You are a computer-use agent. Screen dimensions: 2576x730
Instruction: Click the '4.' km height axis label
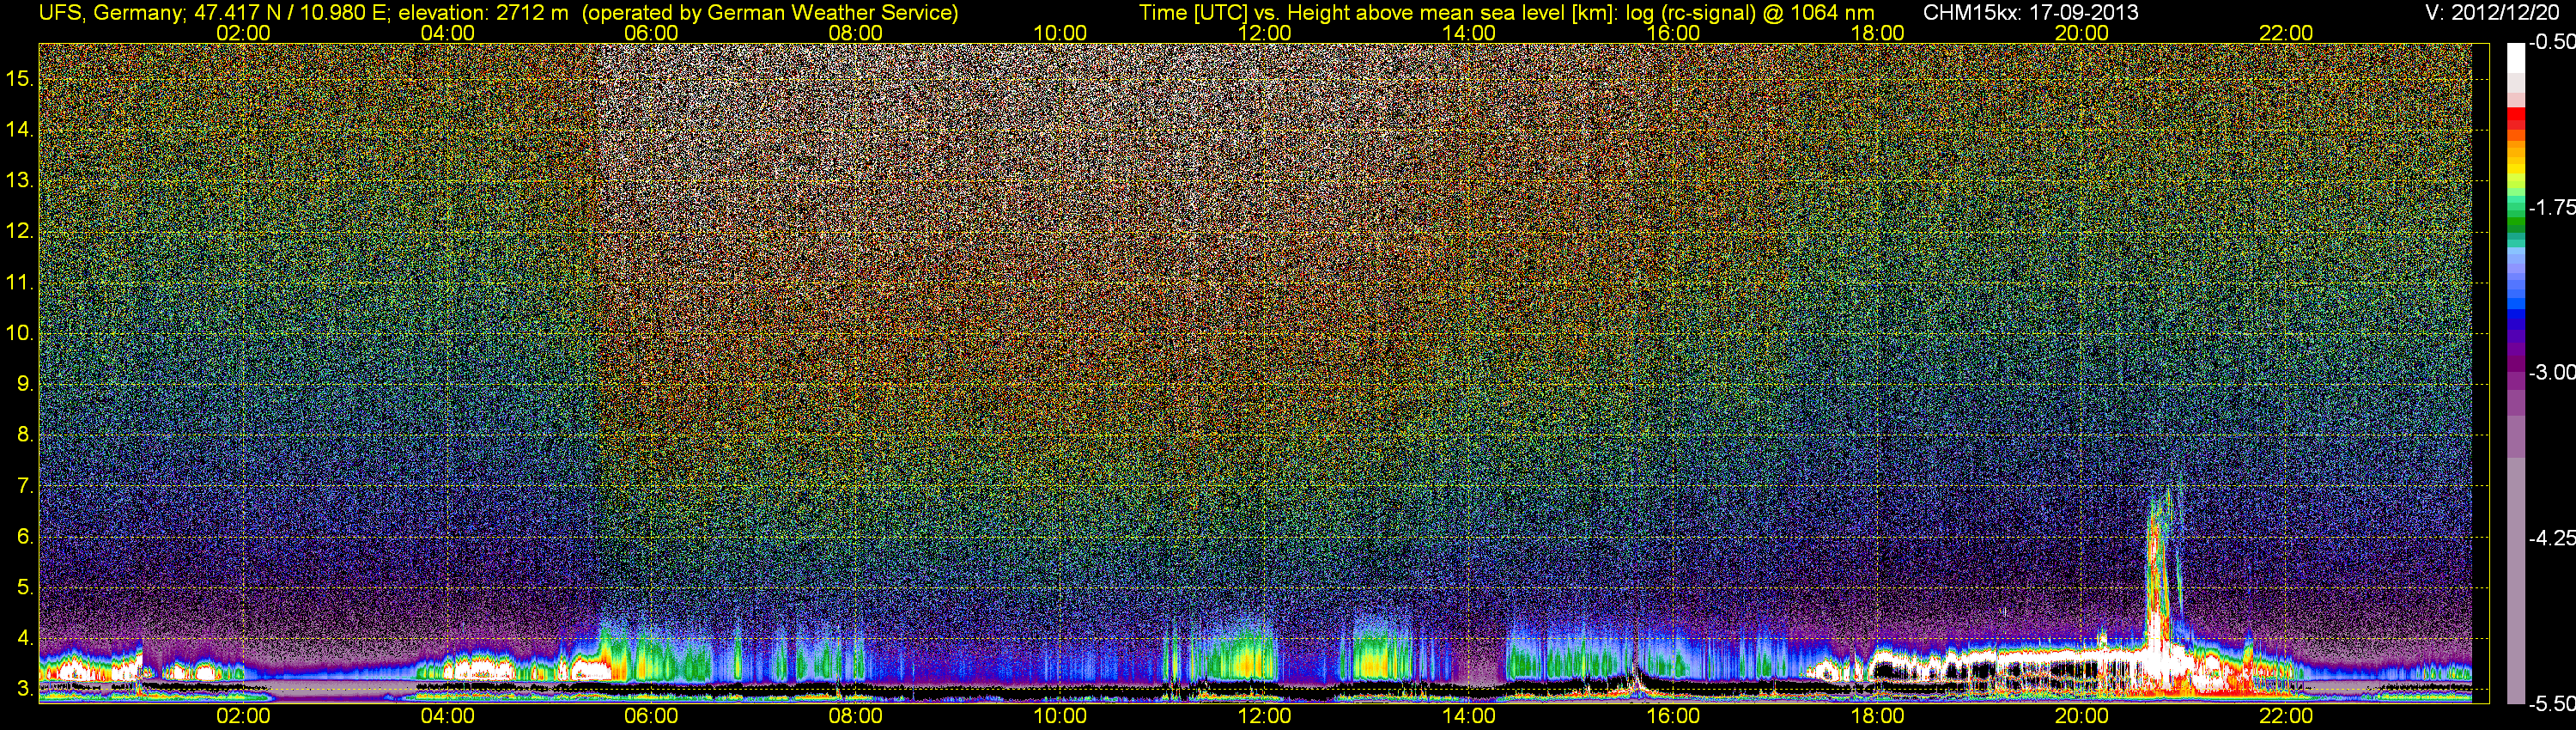pyautogui.click(x=25, y=638)
